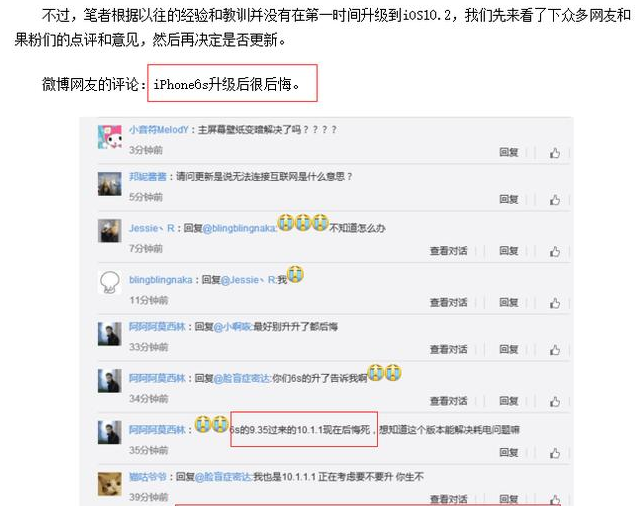Click thumbs-up on the 邦妮酱酱 comment
Screen dimensions: 637x506
pyautogui.click(x=555, y=200)
